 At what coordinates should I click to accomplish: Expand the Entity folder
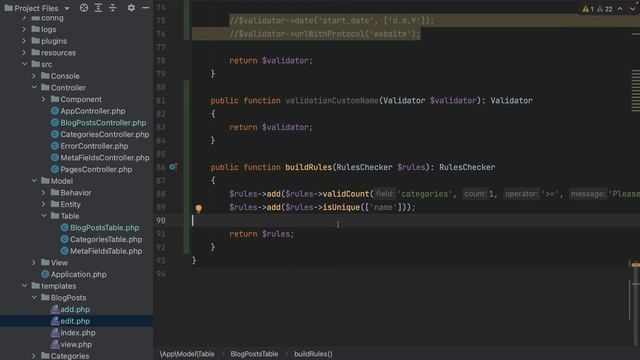[x=44, y=204]
